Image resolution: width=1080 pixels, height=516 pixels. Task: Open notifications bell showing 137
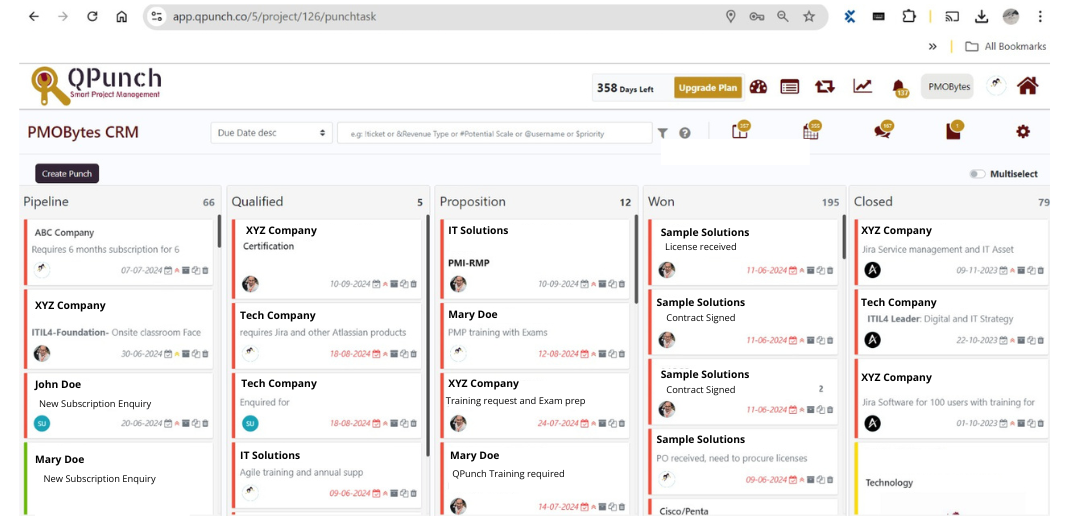point(899,87)
